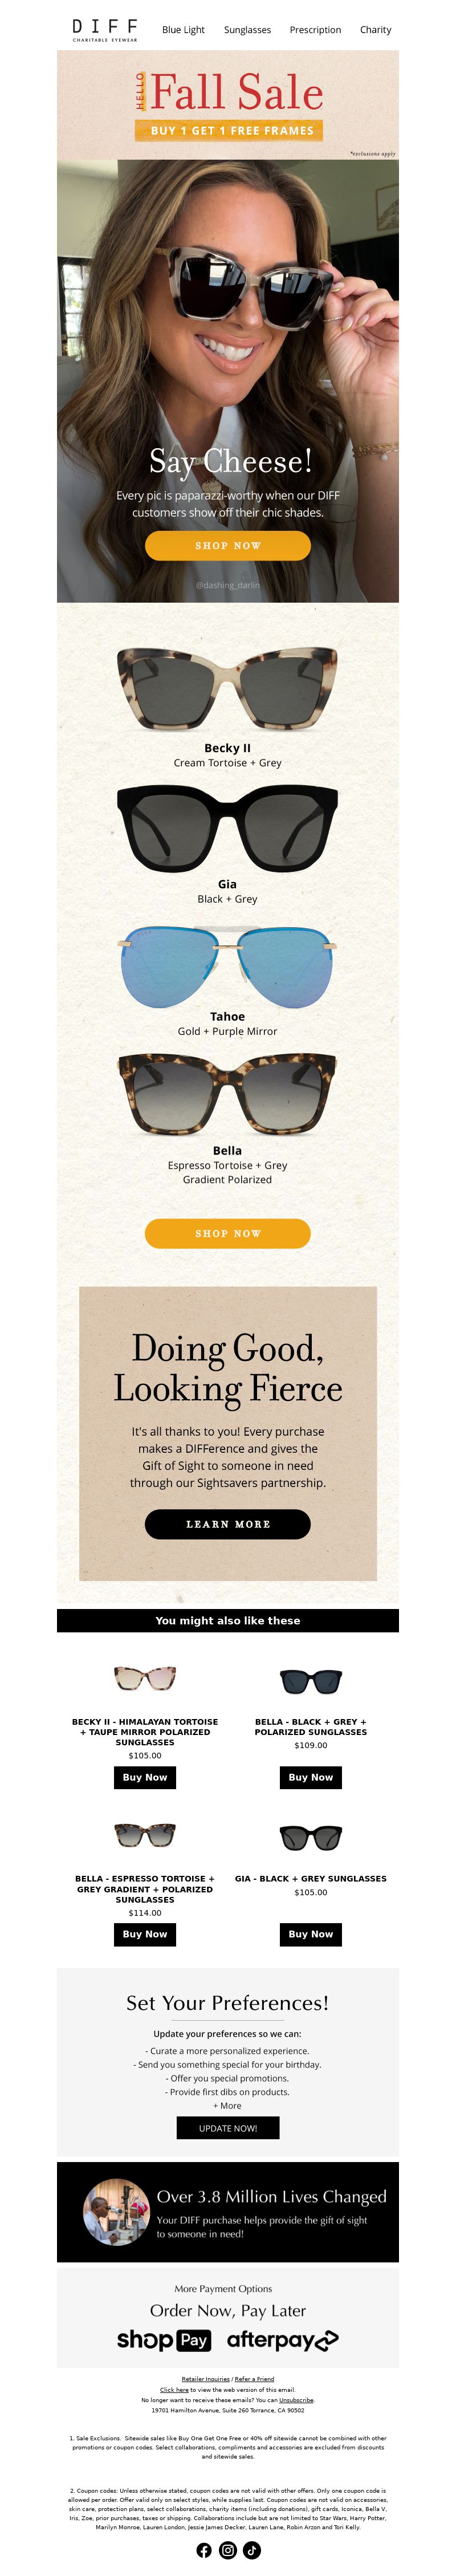Click the DIFF Charitable Eyewear logo
This screenshot has width=456, height=2576.
click(x=105, y=30)
